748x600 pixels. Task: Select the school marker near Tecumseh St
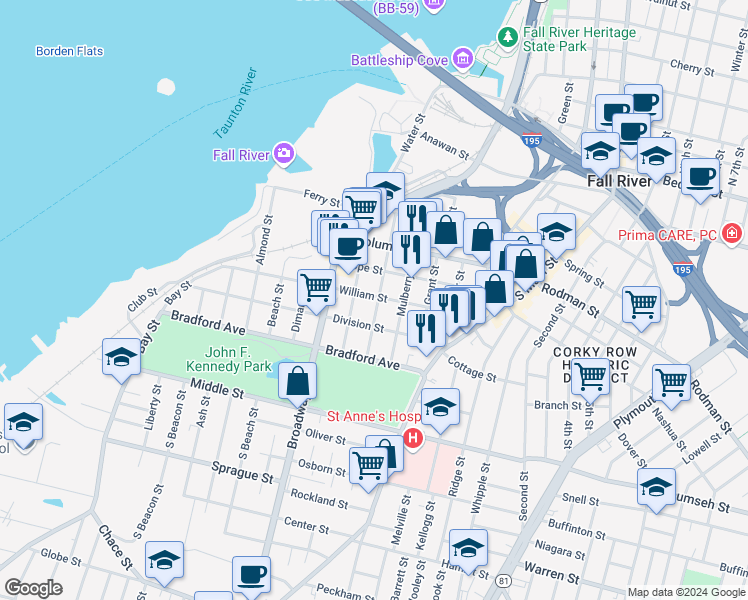pos(657,487)
